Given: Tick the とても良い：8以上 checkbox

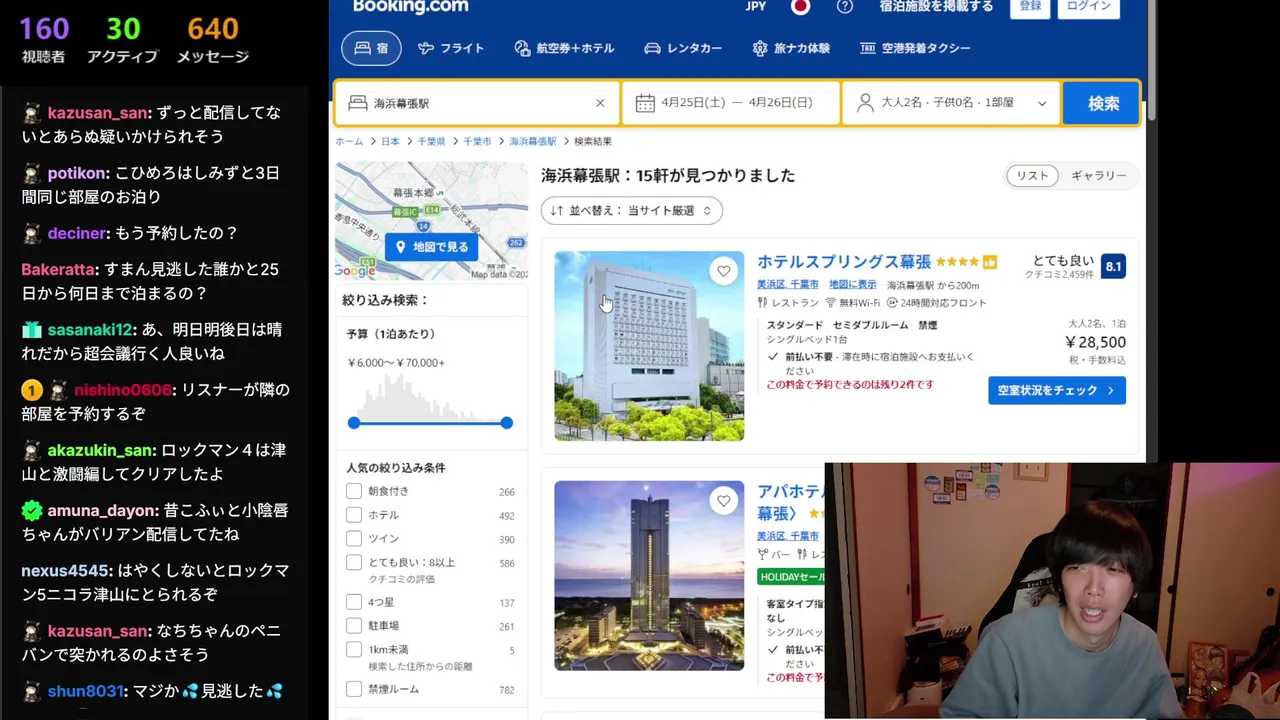Looking at the screenshot, I should click(354, 562).
